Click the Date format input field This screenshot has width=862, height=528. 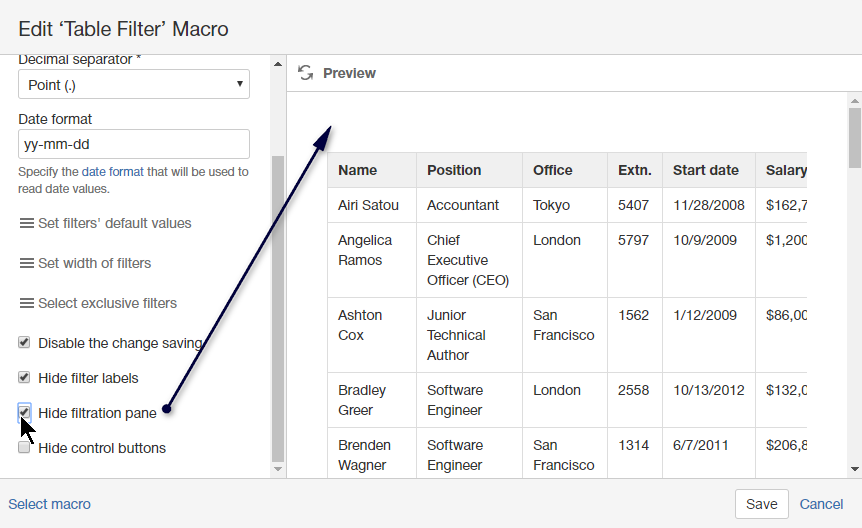click(x=134, y=144)
